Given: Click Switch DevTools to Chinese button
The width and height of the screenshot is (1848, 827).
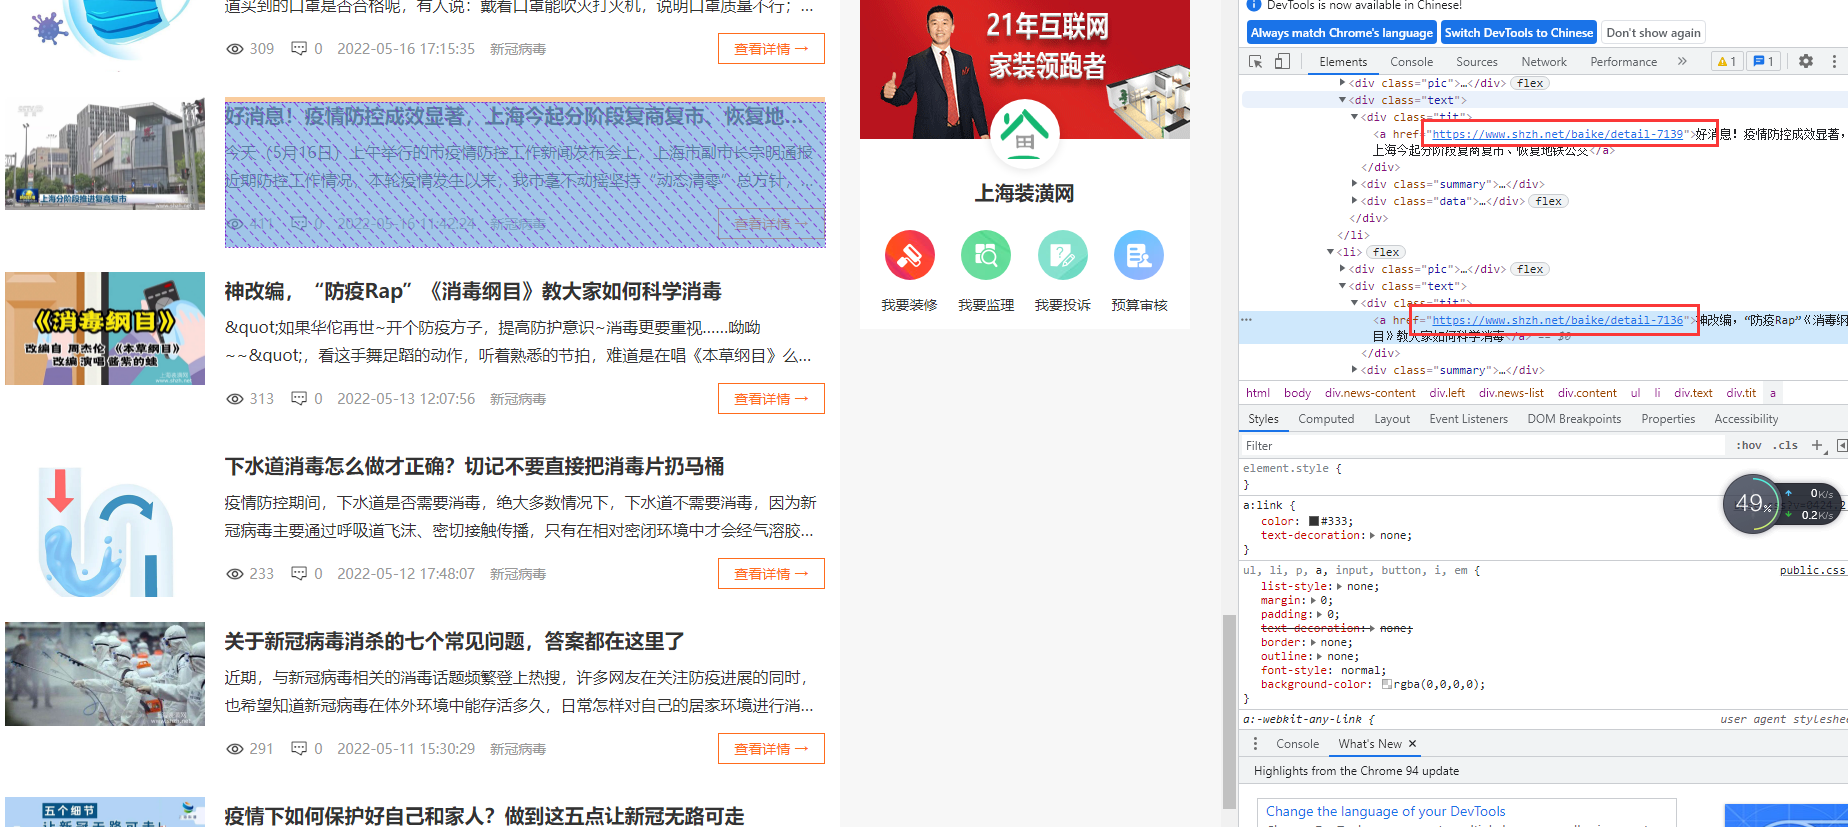Looking at the screenshot, I should click(1519, 33).
